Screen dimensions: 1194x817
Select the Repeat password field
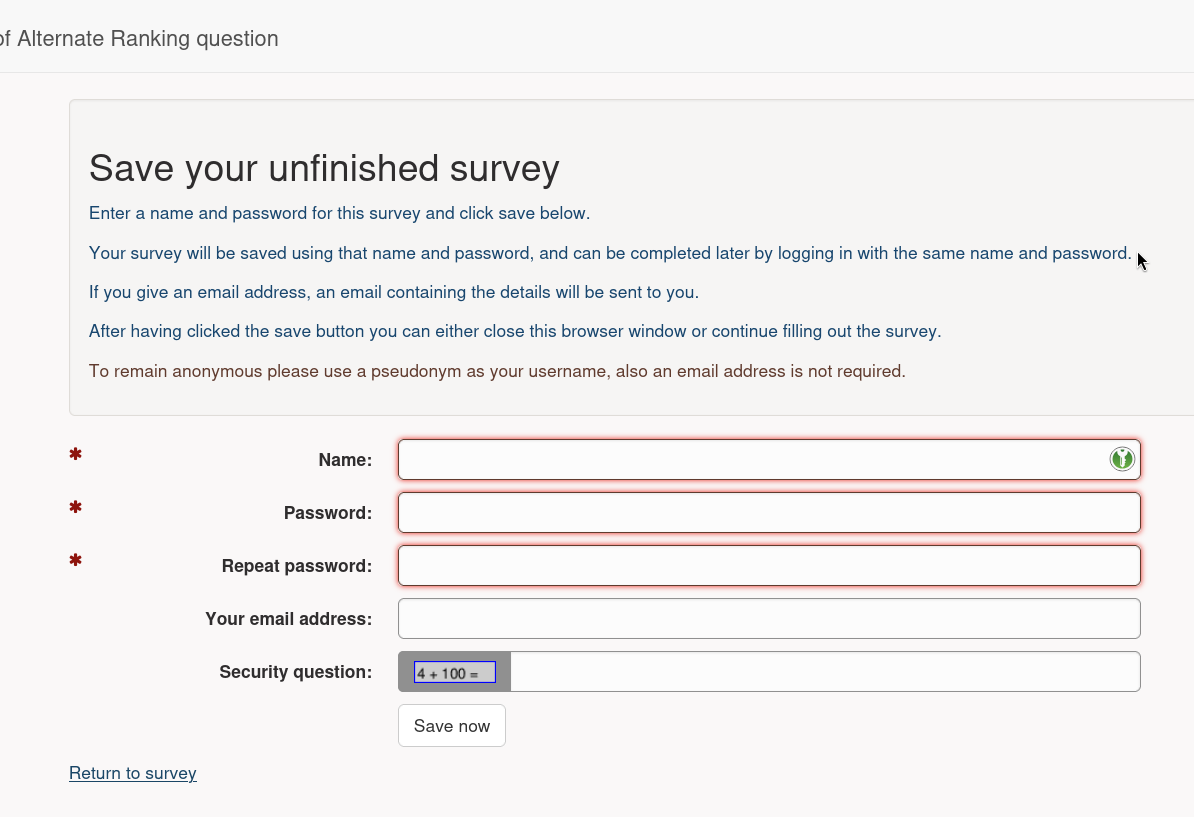click(x=768, y=566)
